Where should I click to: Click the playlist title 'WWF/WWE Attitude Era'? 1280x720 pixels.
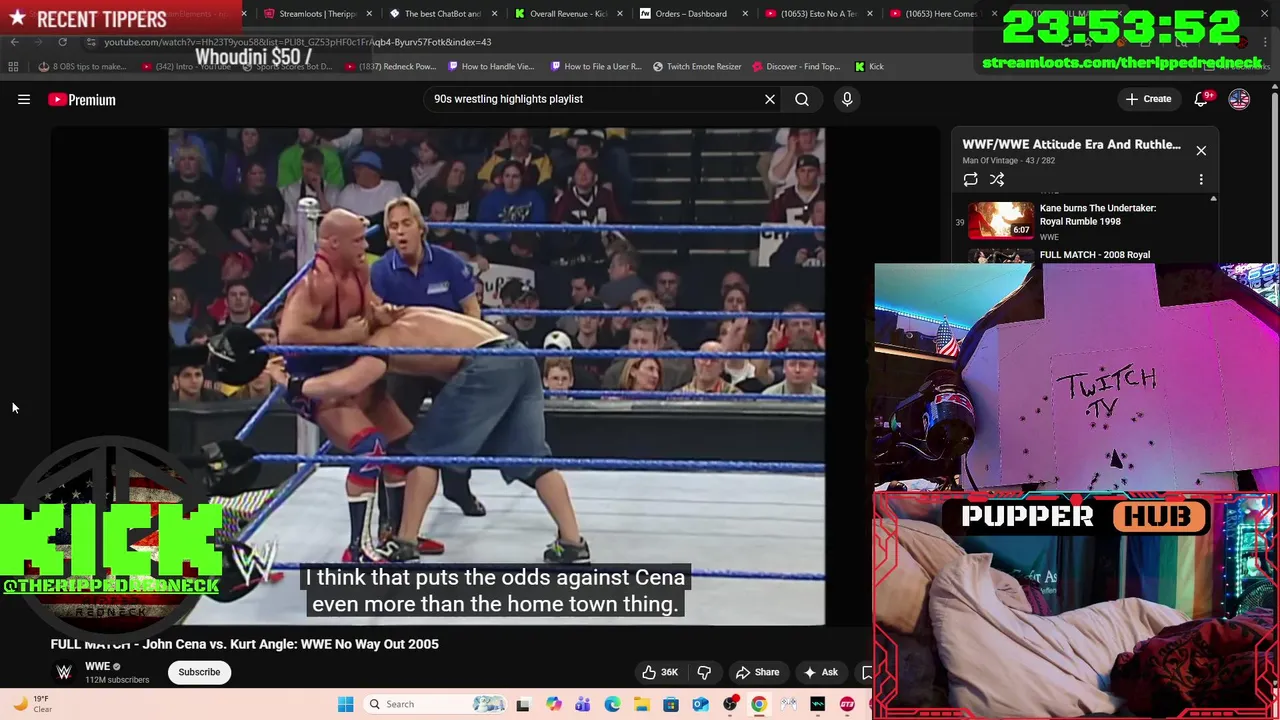click(x=1071, y=144)
